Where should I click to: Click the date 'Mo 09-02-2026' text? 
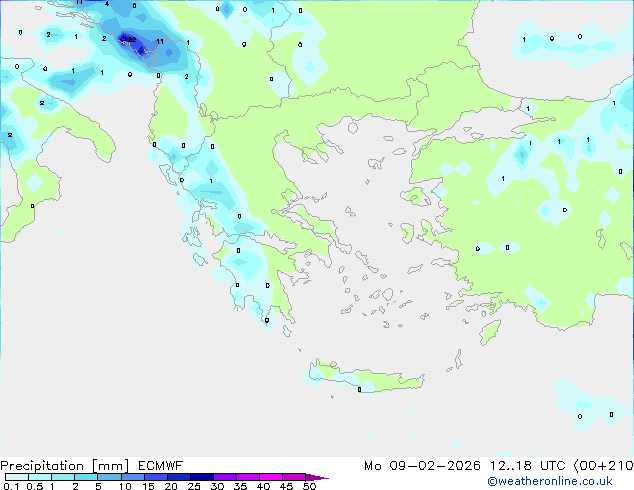[422, 466]
